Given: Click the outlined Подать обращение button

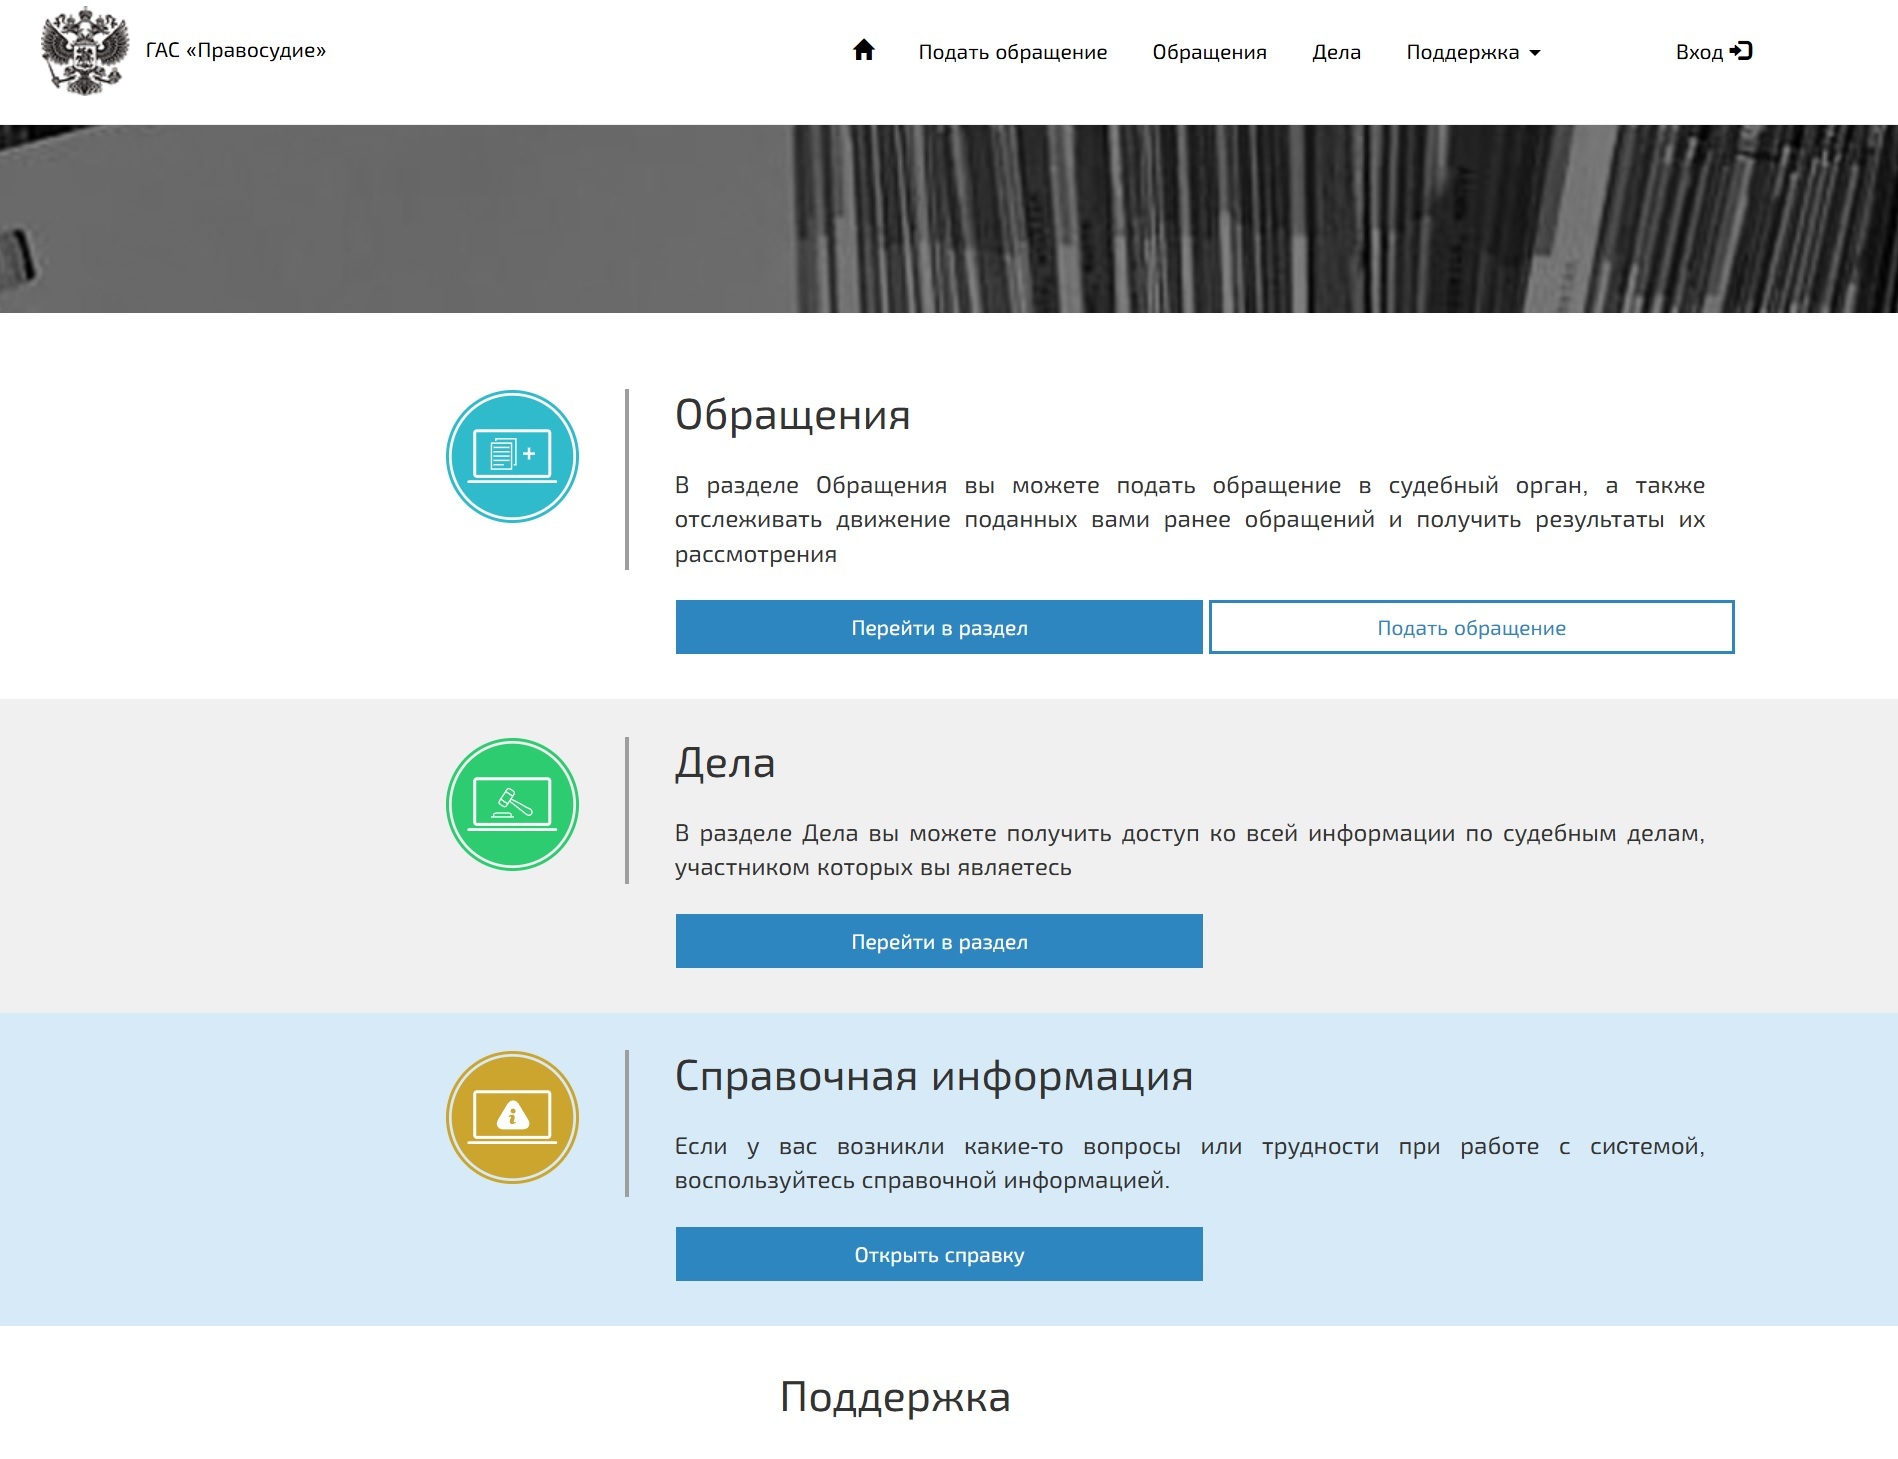Looking at the screenshot, I should [1471, 627].
